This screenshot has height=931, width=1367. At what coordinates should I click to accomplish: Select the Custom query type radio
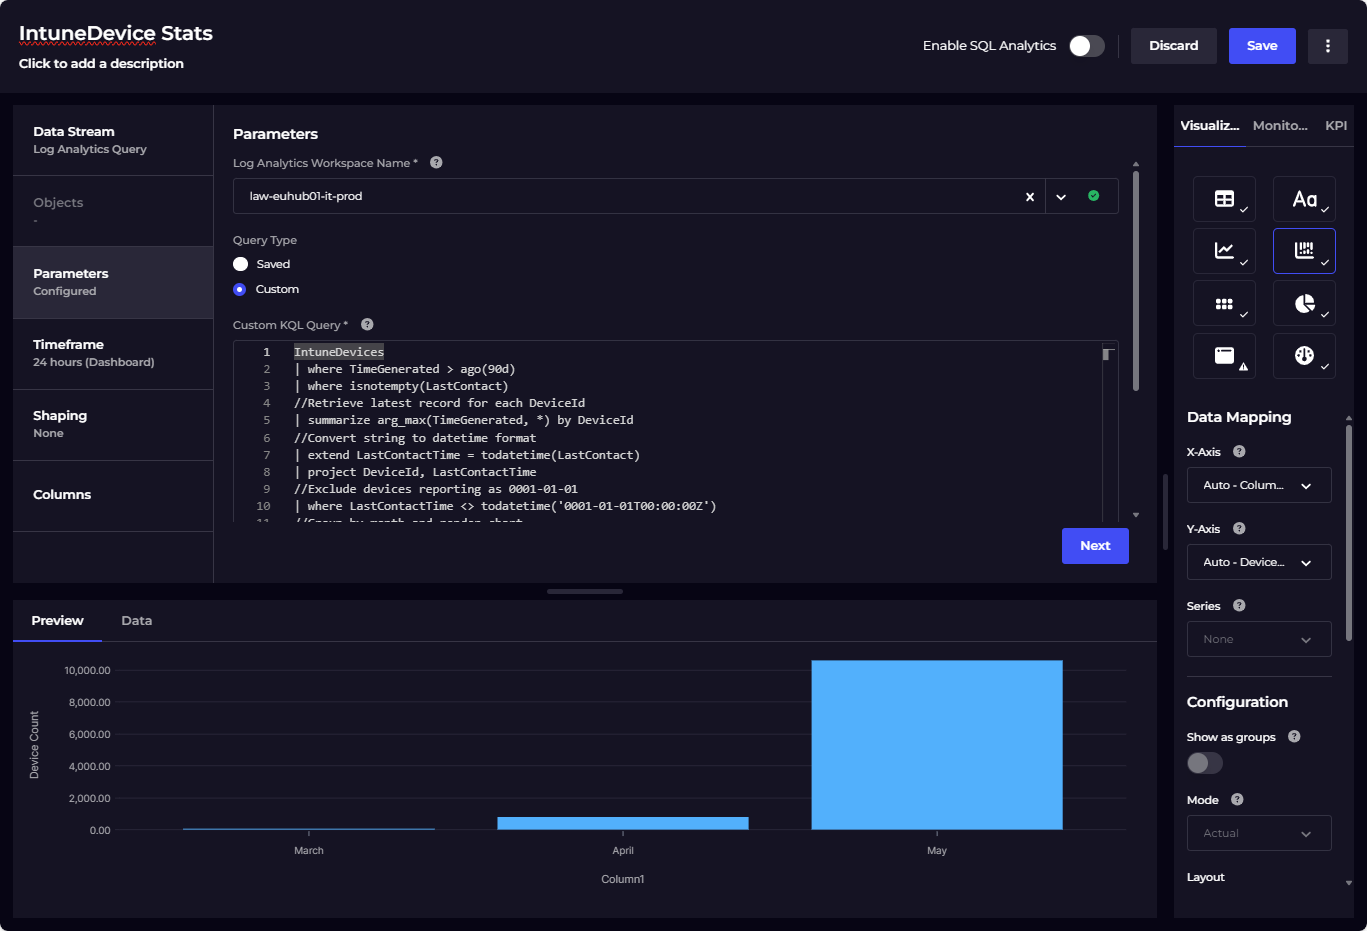[x=240, y=289]
